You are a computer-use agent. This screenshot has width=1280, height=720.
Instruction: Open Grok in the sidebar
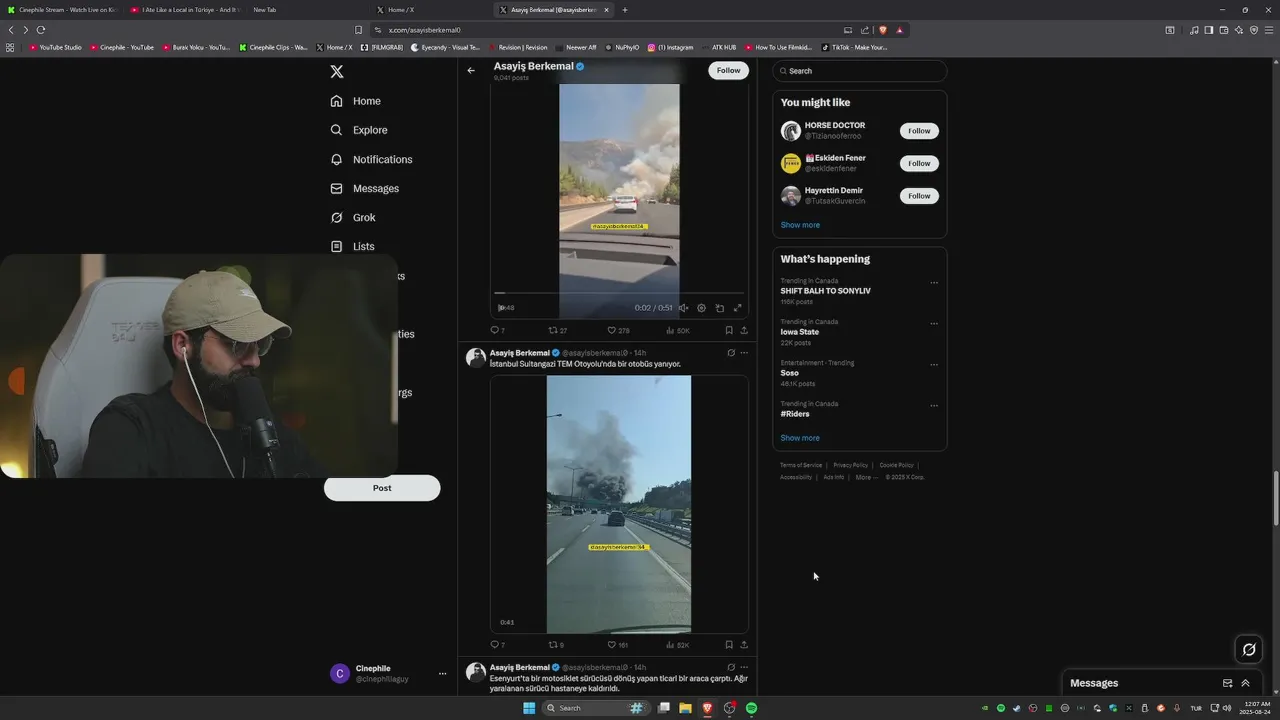353,217
